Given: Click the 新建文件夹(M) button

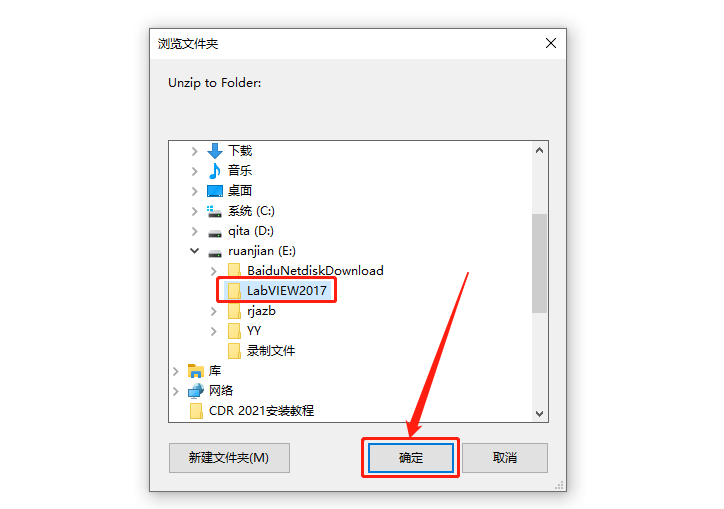Looking at the screenshot, I should coord(229,458).
